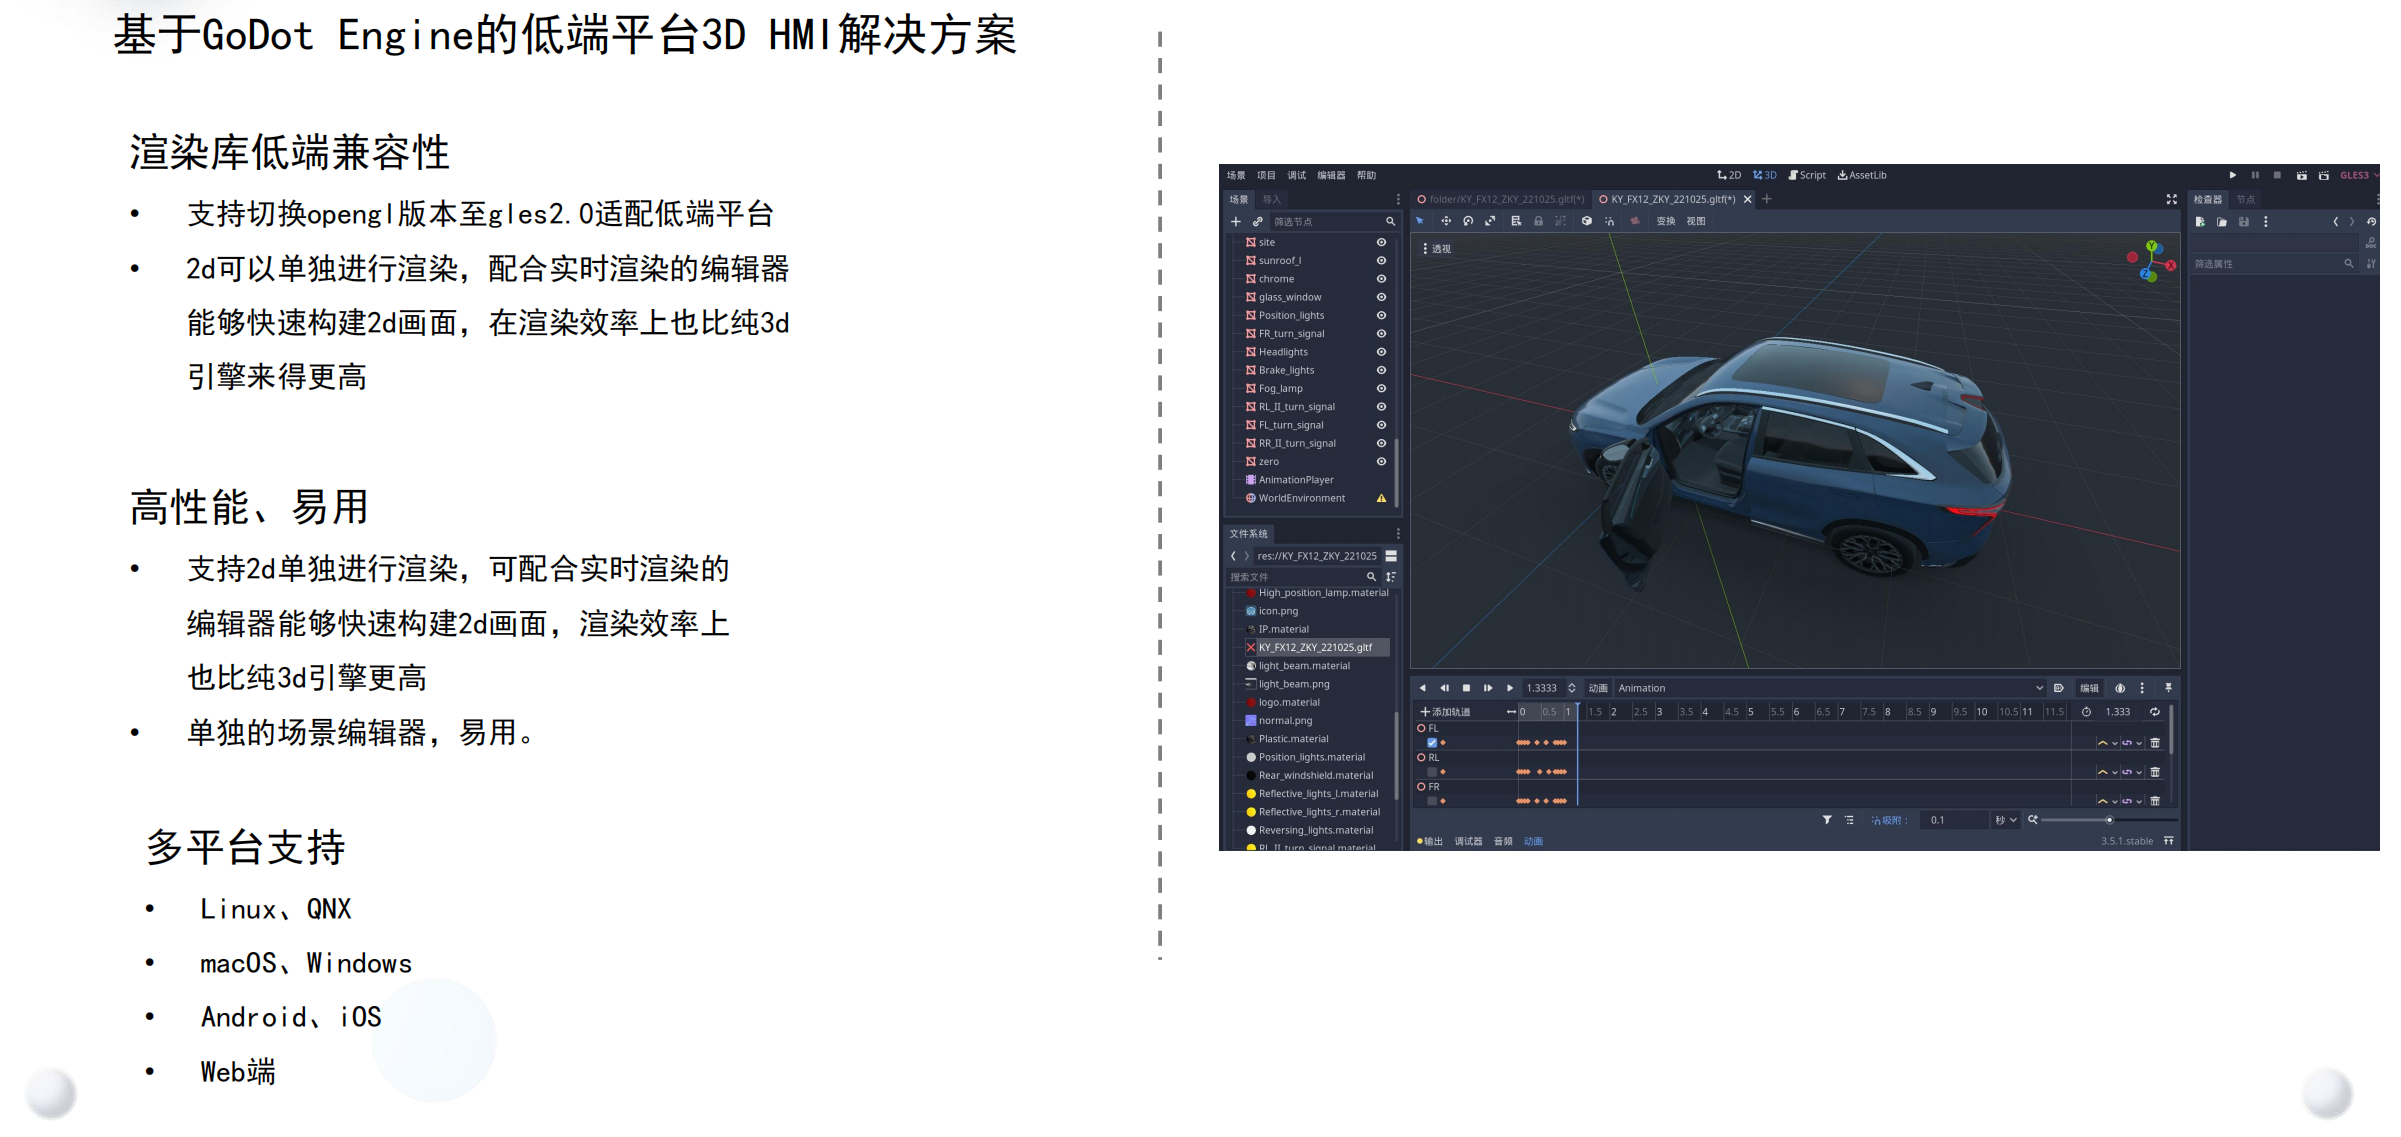Viewport: 2401px width, 1137px height.
Task: Click the 编辑 edit button in animation panel
Action: (2089, 688)
